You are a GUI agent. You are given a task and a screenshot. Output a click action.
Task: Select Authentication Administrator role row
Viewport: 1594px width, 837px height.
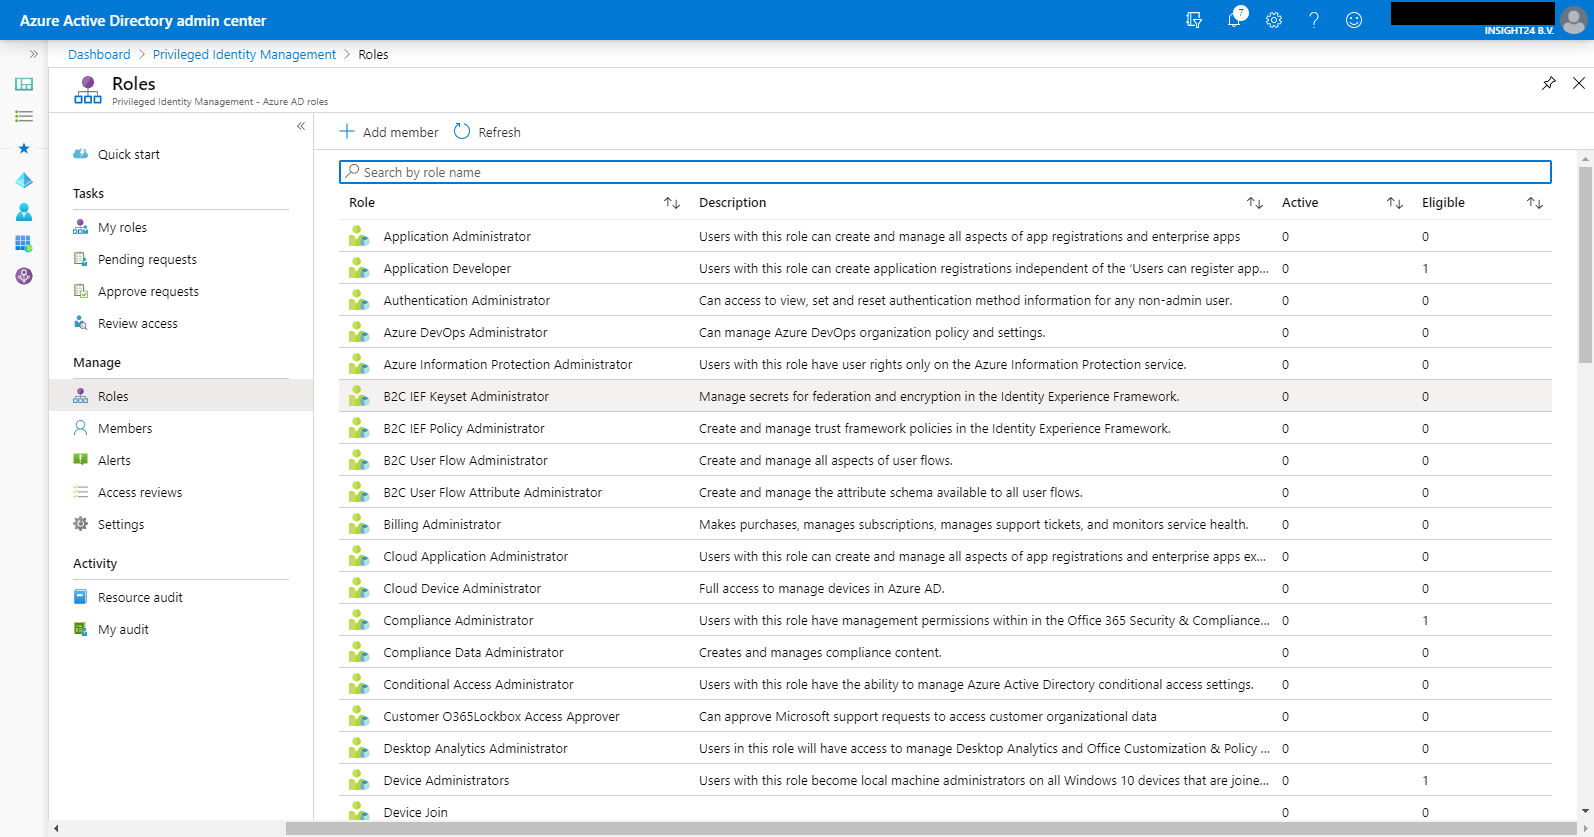click(945, 300)
